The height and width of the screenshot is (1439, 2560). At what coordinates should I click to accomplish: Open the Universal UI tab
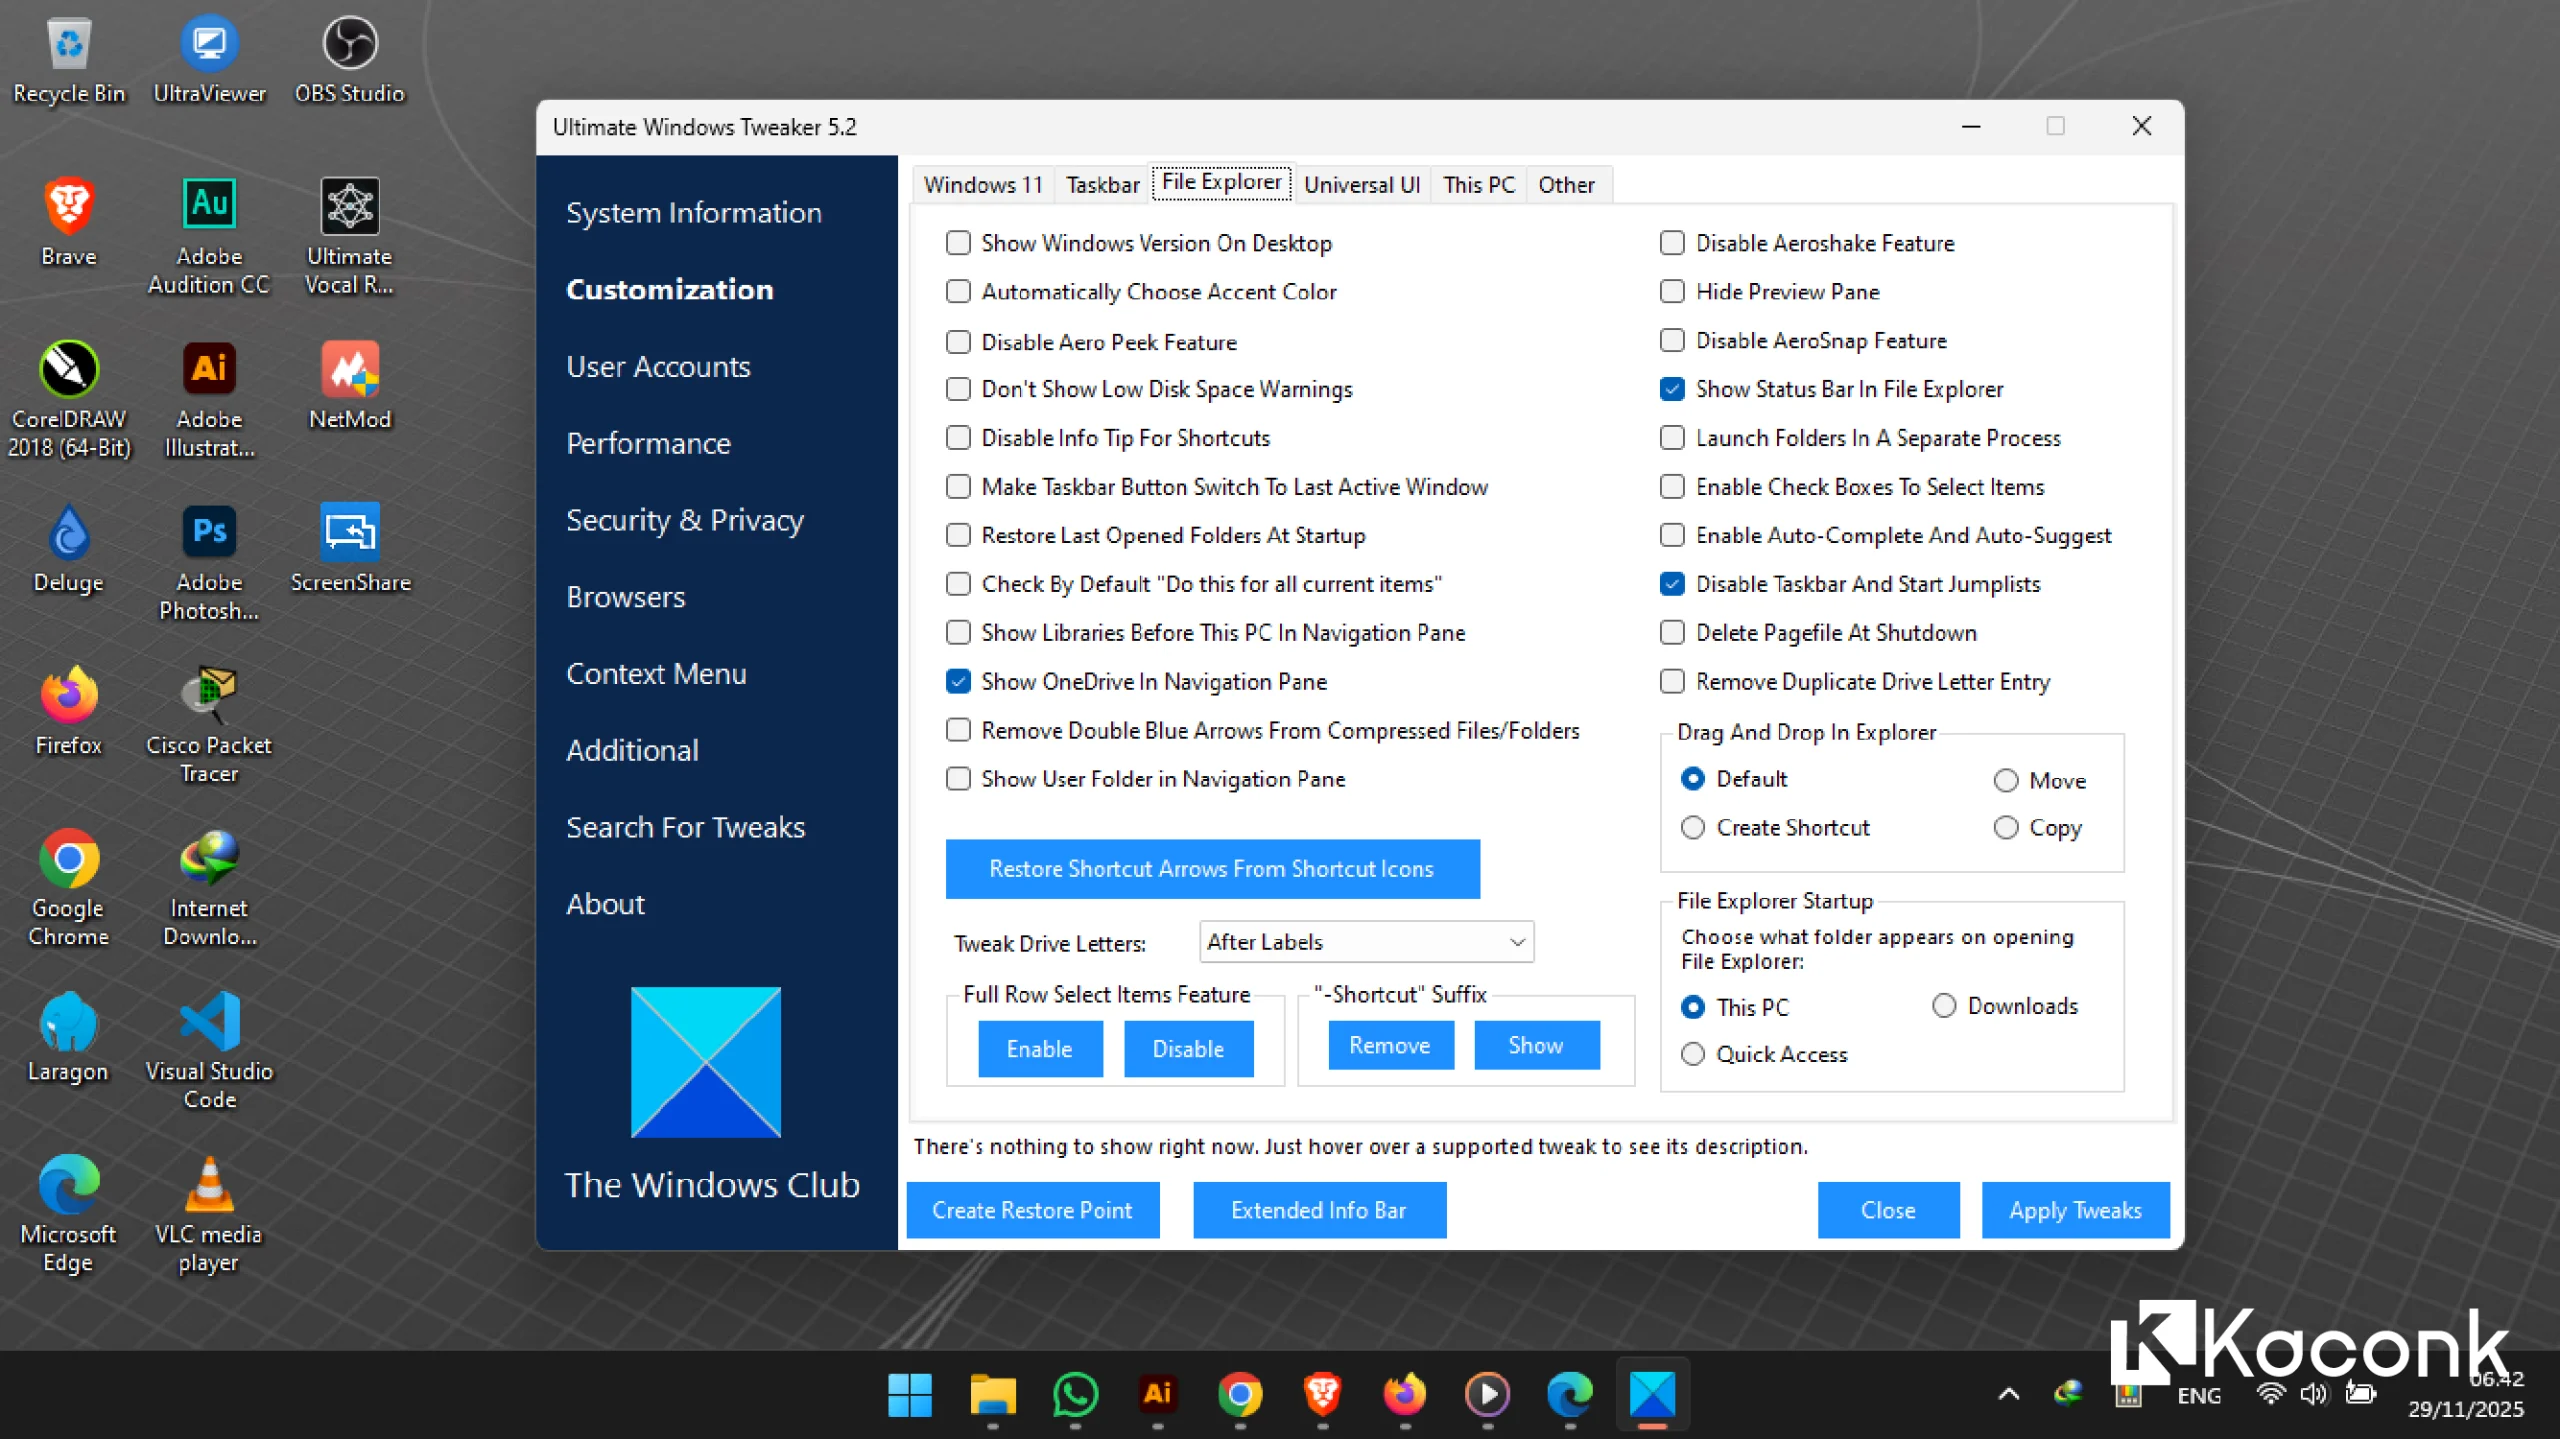[1362, 184]
